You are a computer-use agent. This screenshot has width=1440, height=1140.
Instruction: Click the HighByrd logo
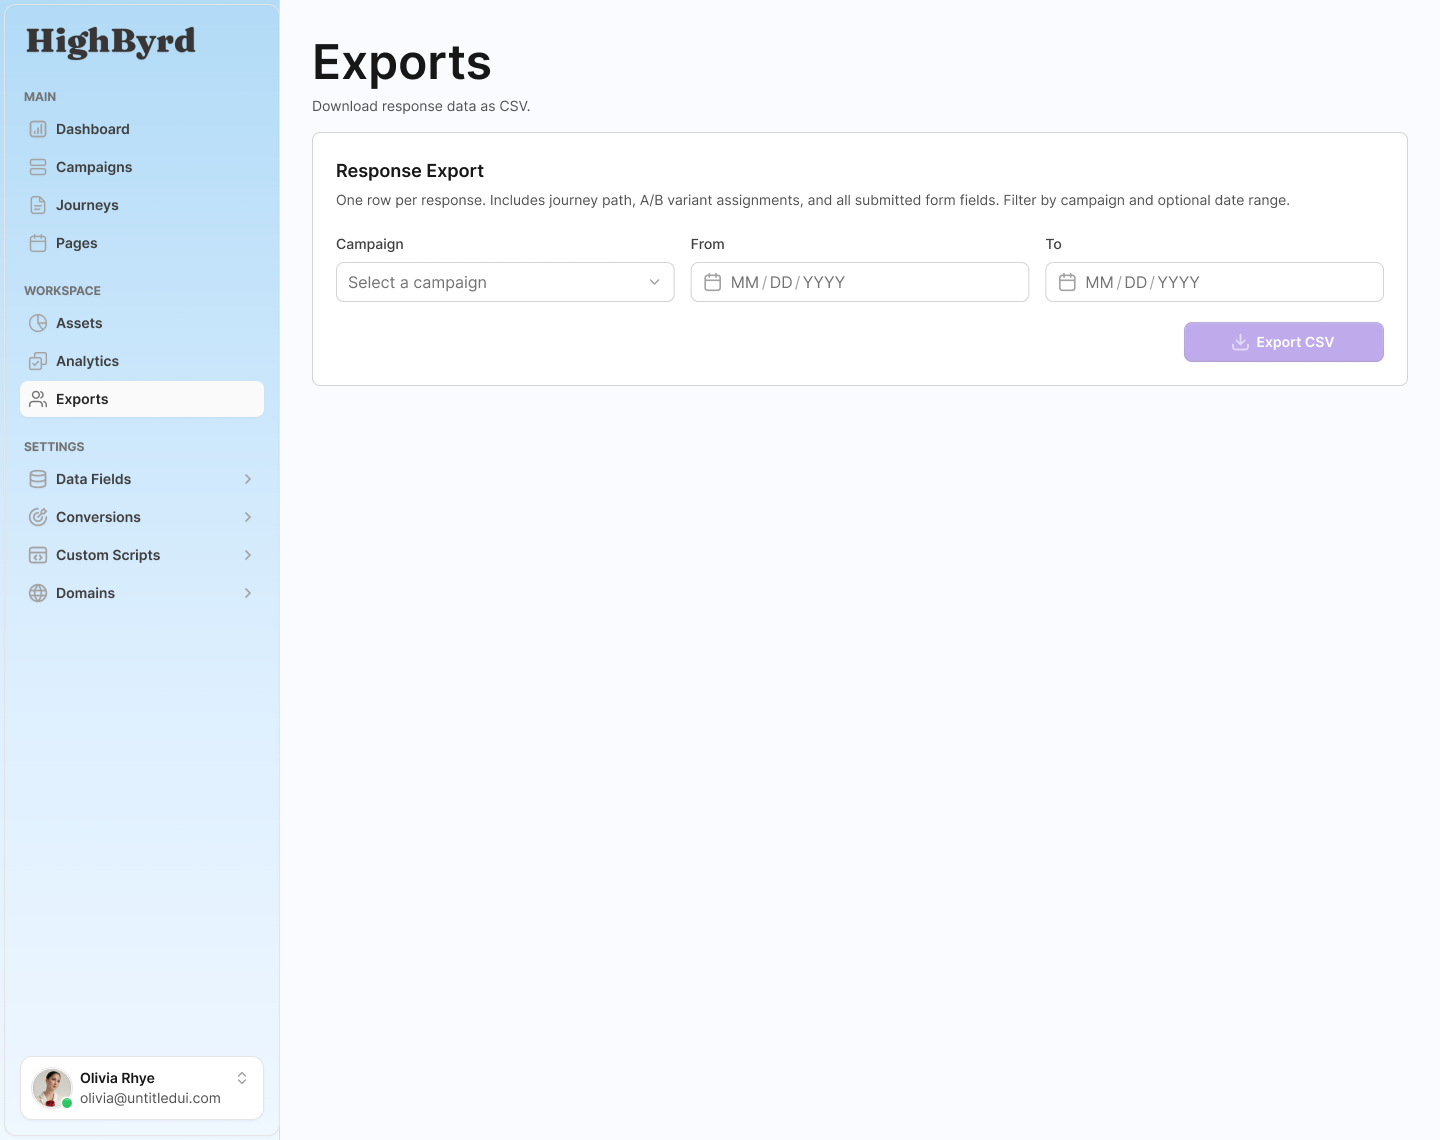(110, 42)
